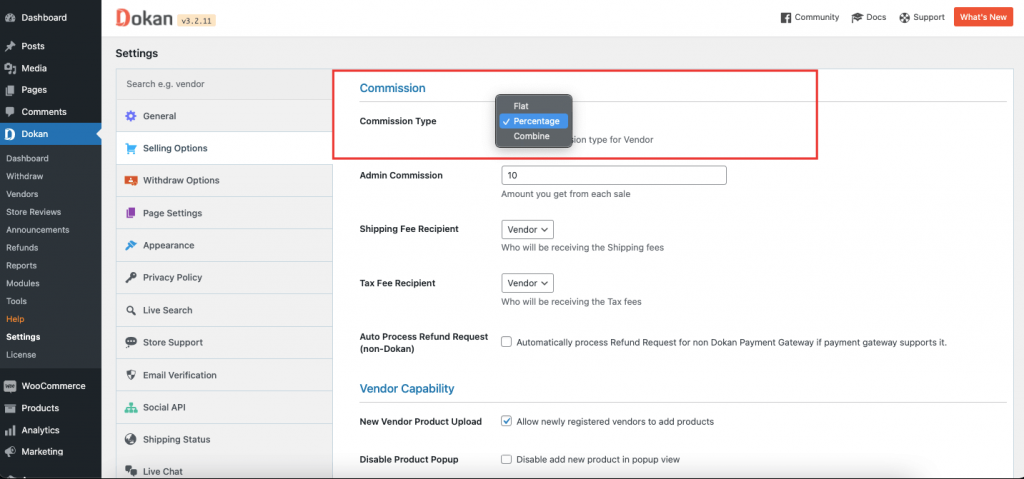The image size is (1024, 479).
Task: Open Tools submenu item
Action: point(16,301)
